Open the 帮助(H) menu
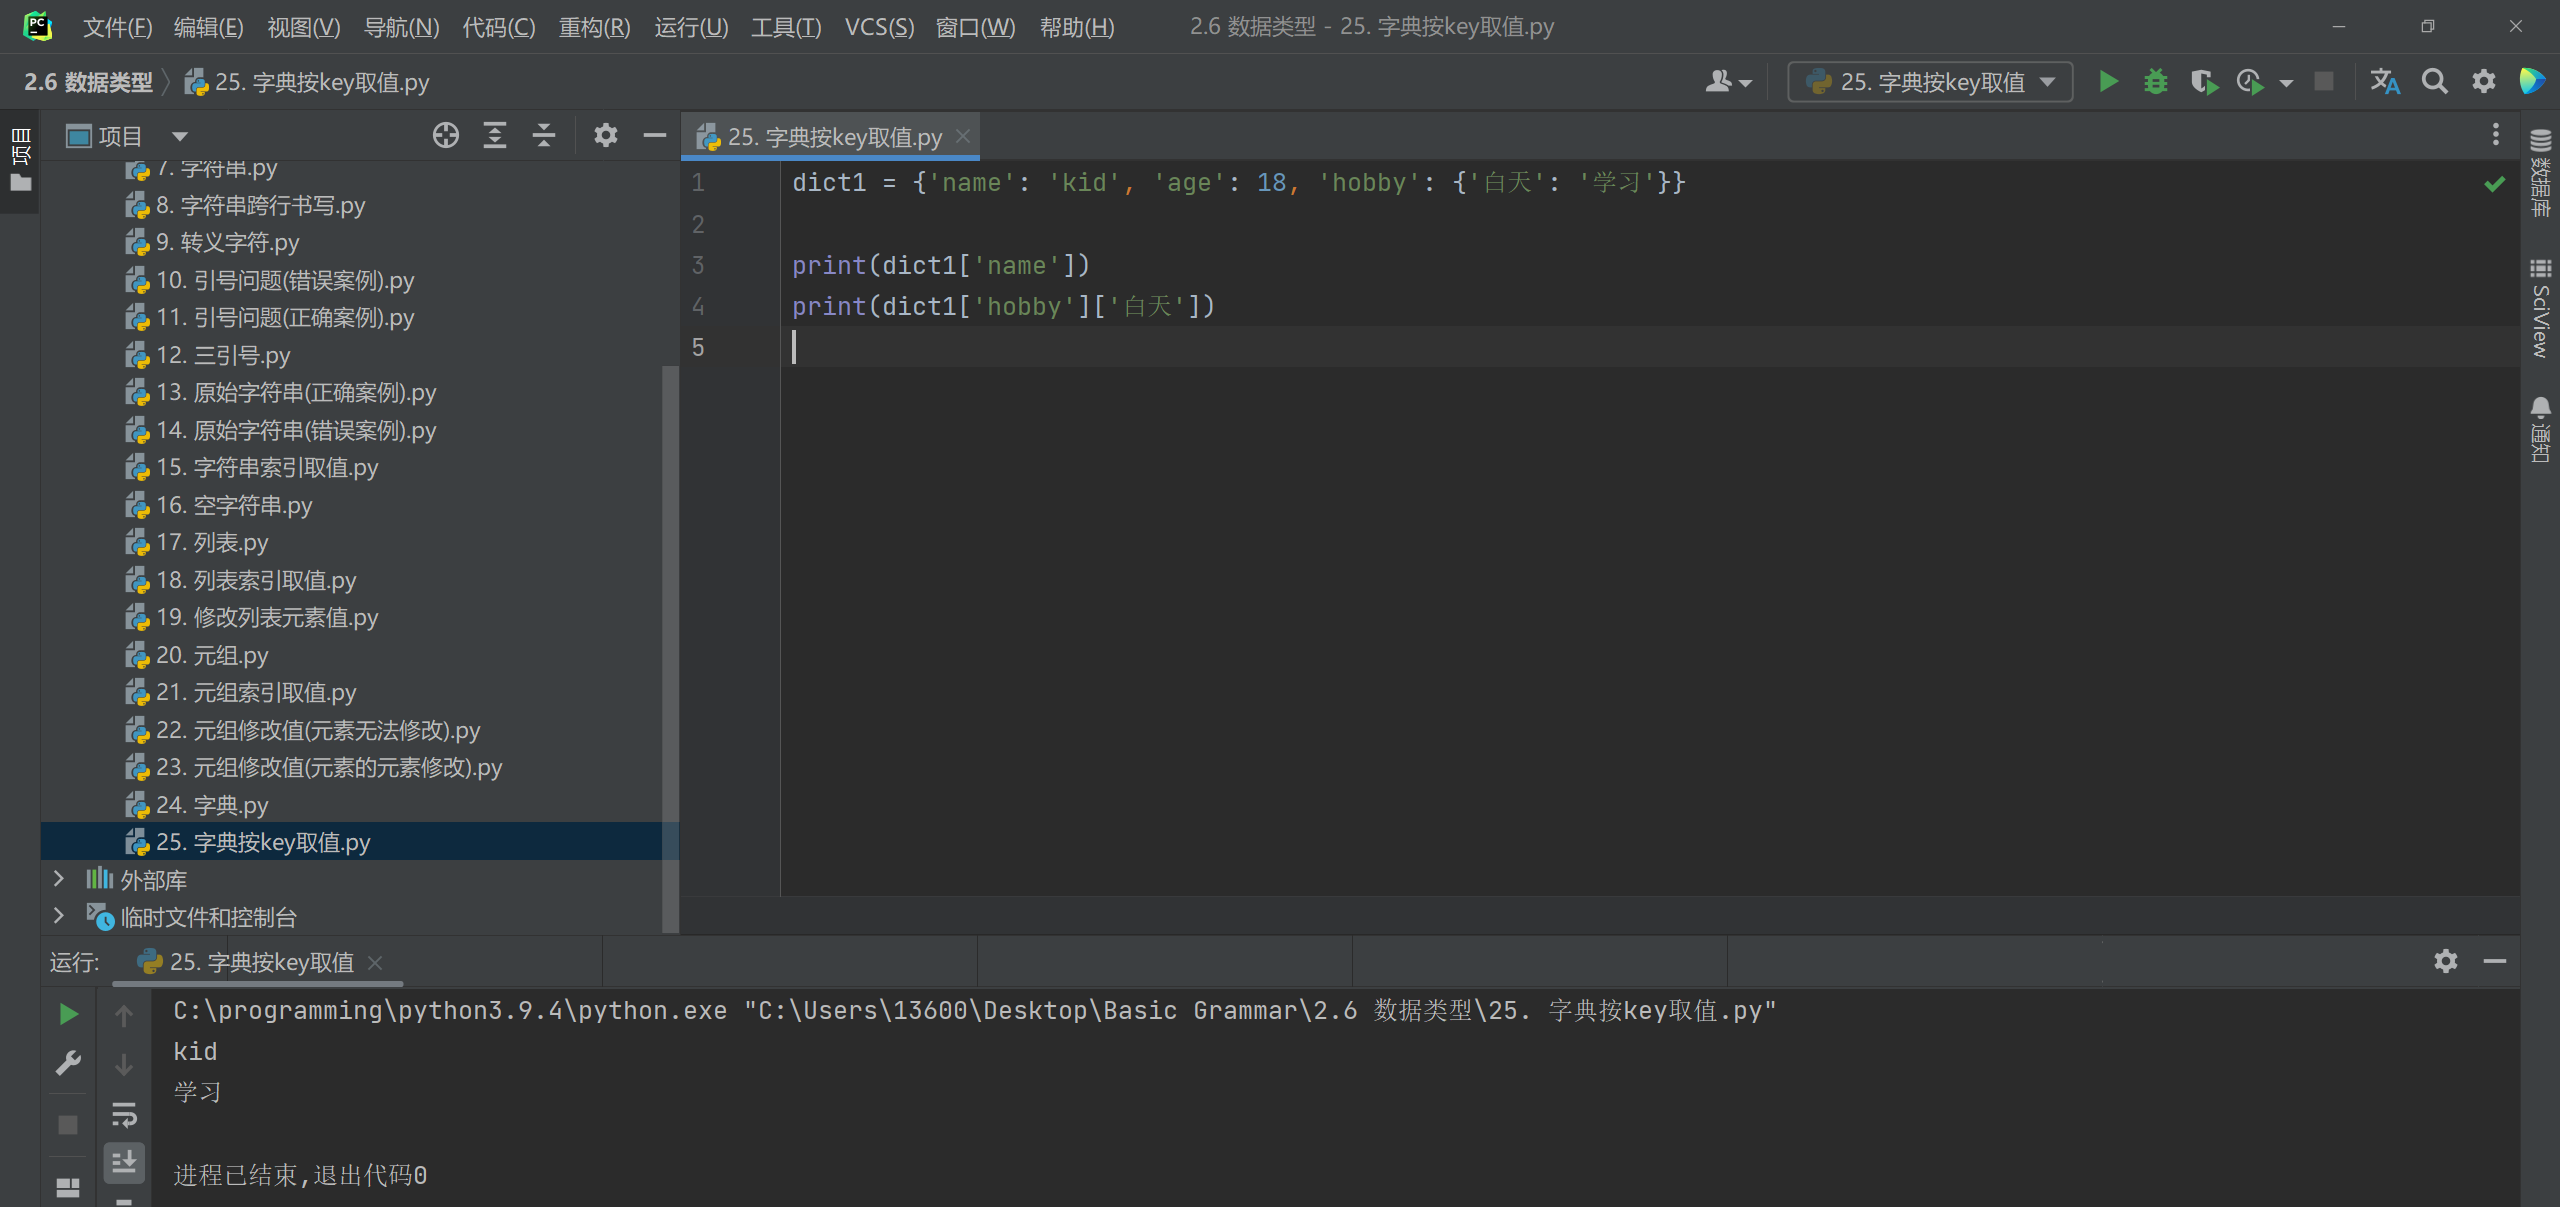This screenshot has height=1207, width=2560. coord(1077,27)
